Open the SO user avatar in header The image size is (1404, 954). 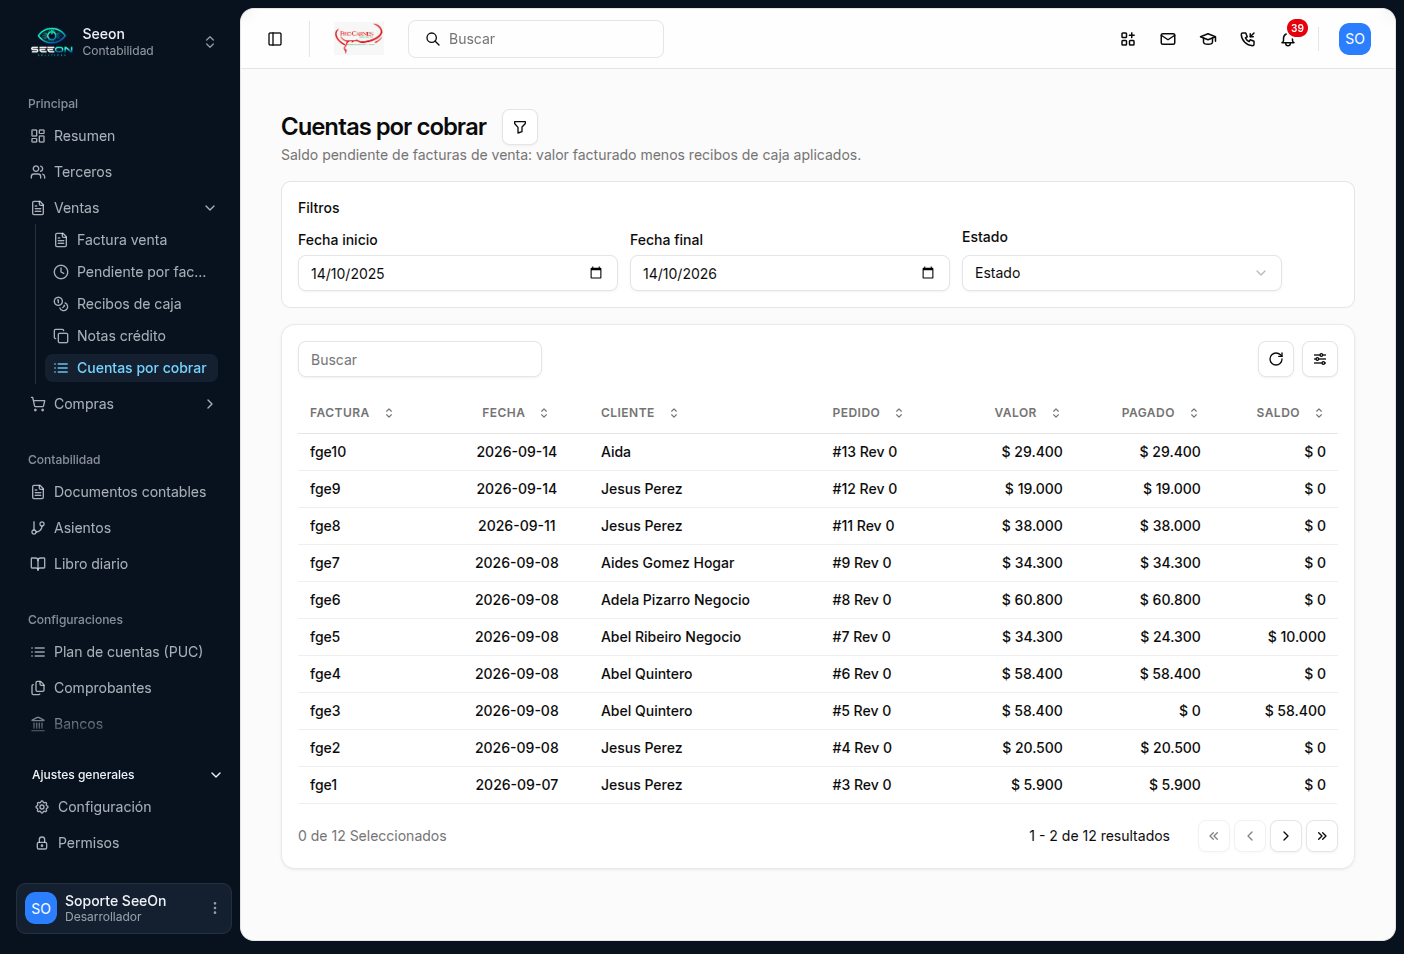[x=1355, y=39]
